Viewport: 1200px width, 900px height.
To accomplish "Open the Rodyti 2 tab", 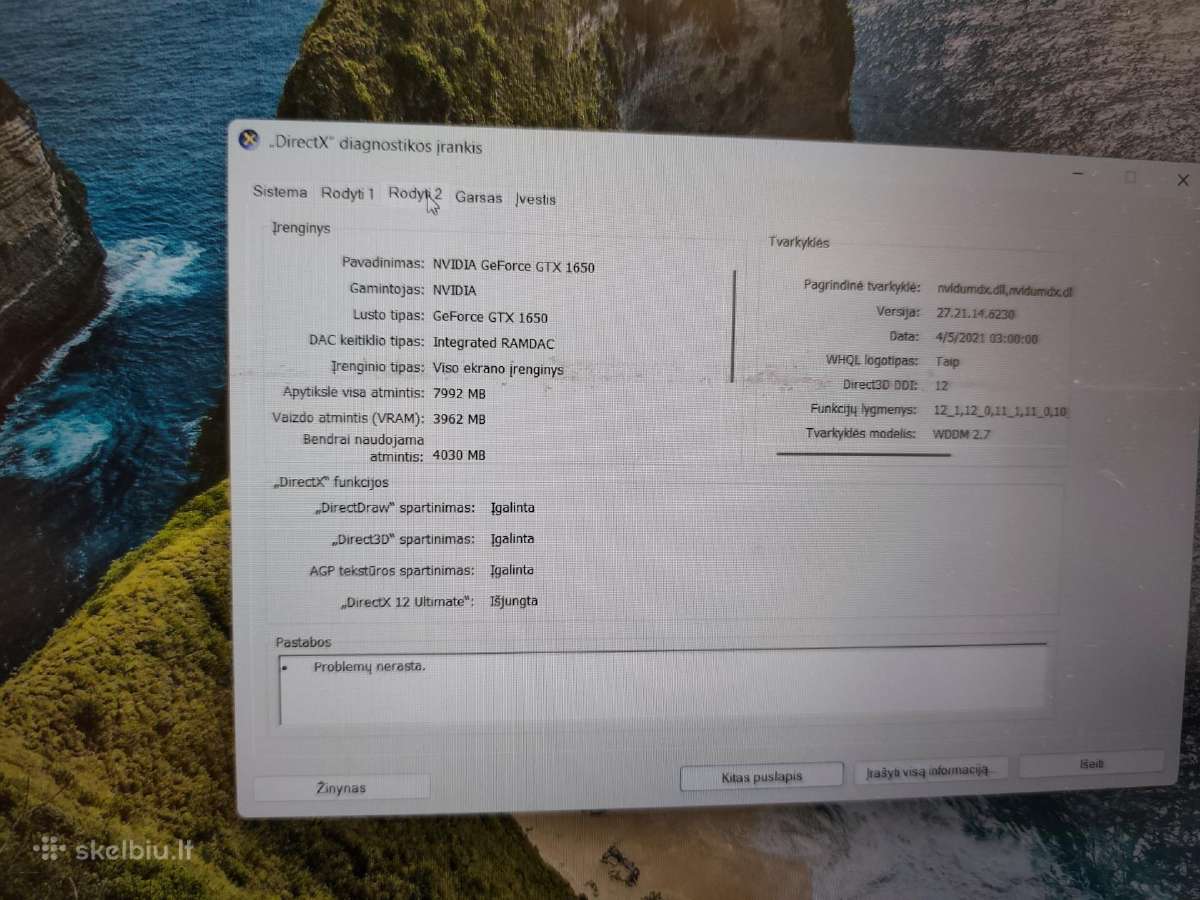I will (x=415, y=194).
